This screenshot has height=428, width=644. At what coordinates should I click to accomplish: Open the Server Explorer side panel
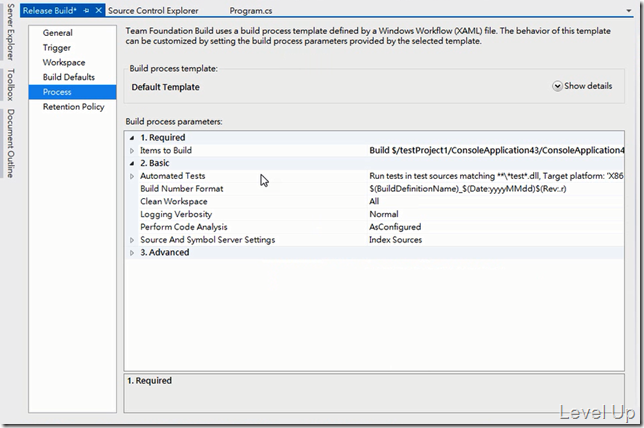[x=10, y=32]
